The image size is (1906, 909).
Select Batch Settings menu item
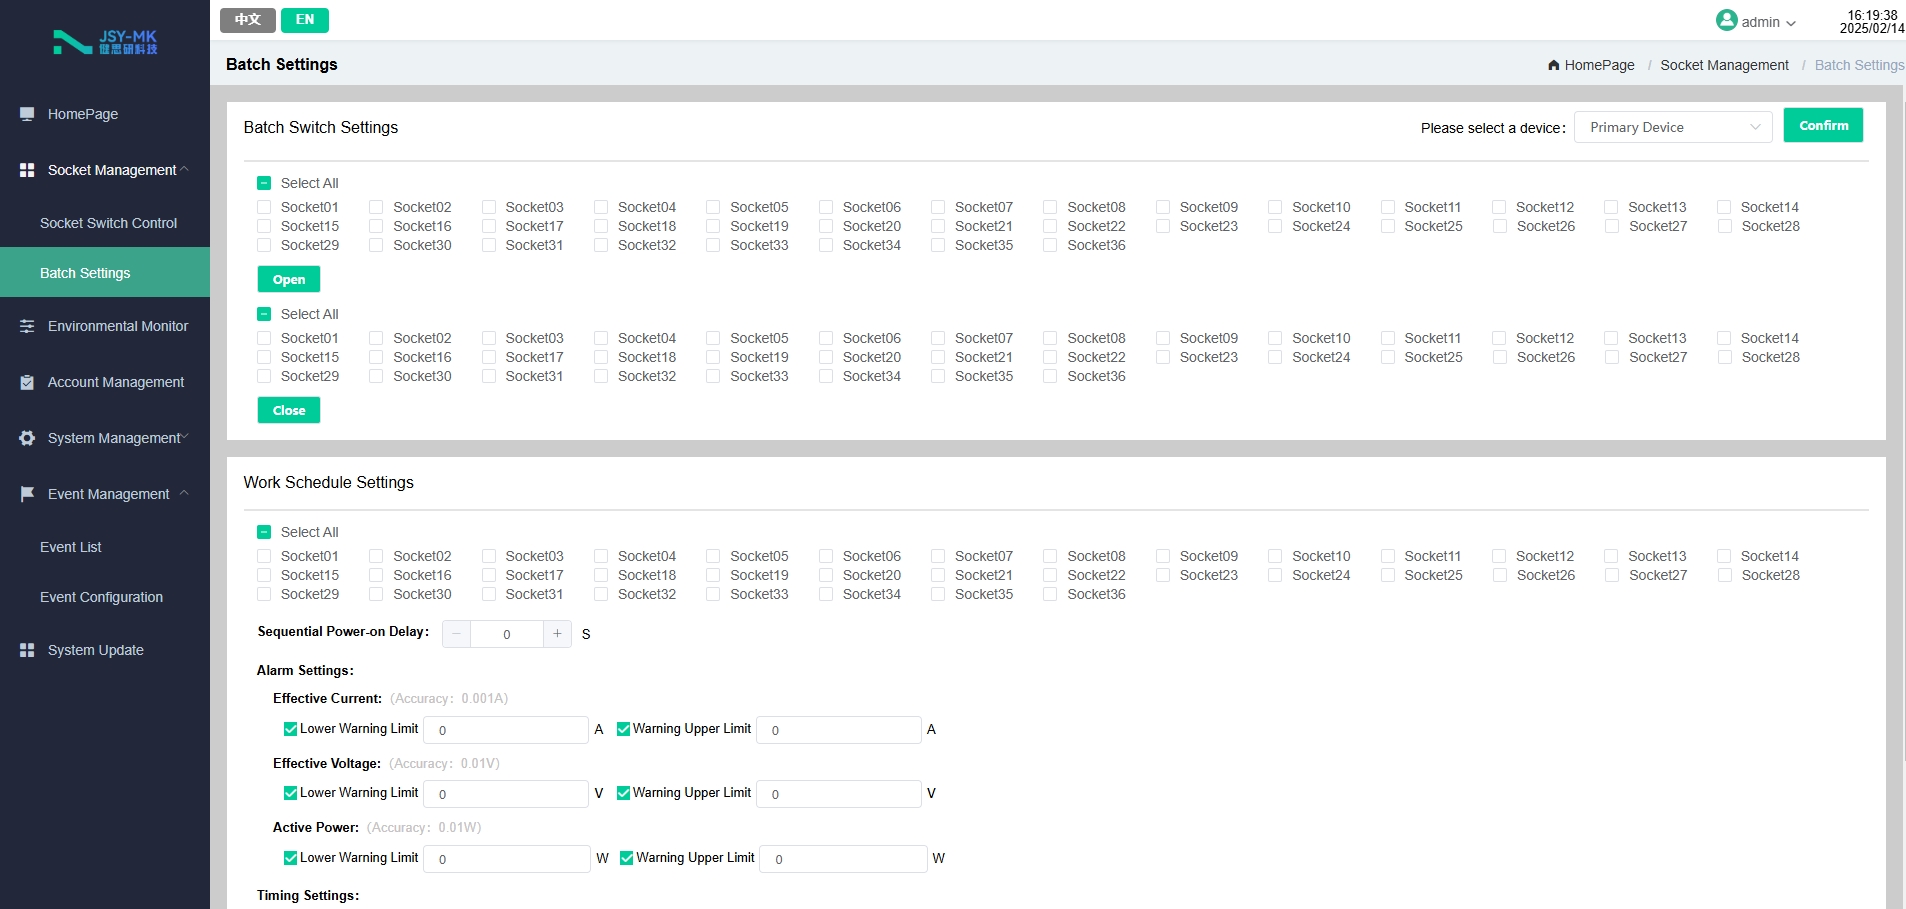point(105,272)
